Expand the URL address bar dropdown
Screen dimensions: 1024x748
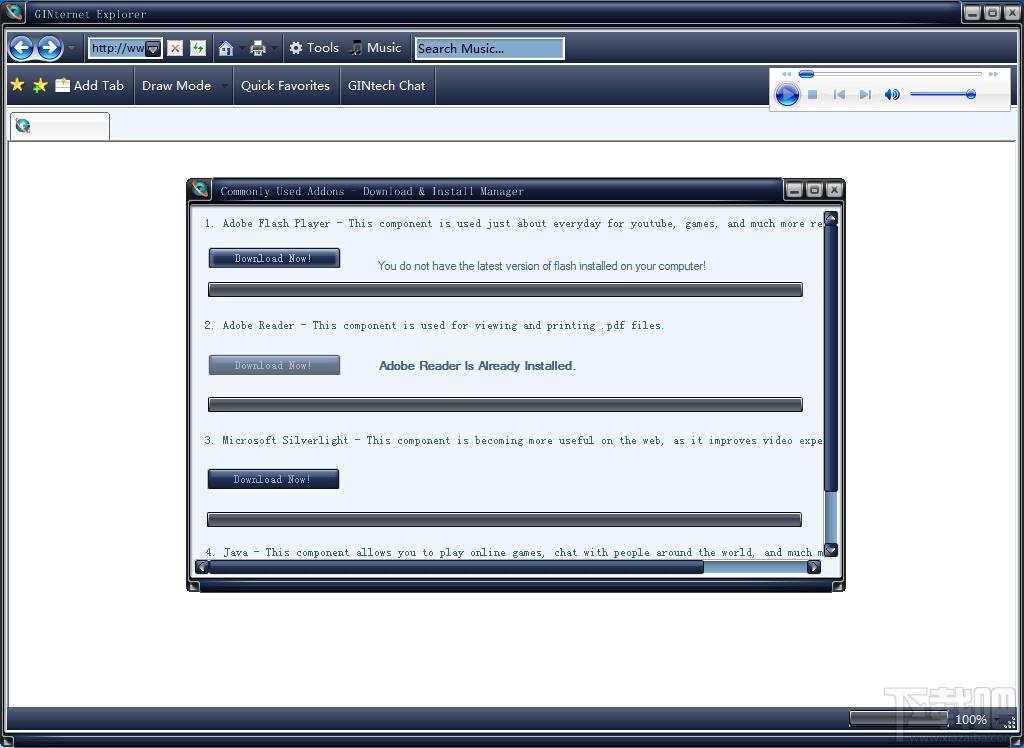click(x=152, y=48)
